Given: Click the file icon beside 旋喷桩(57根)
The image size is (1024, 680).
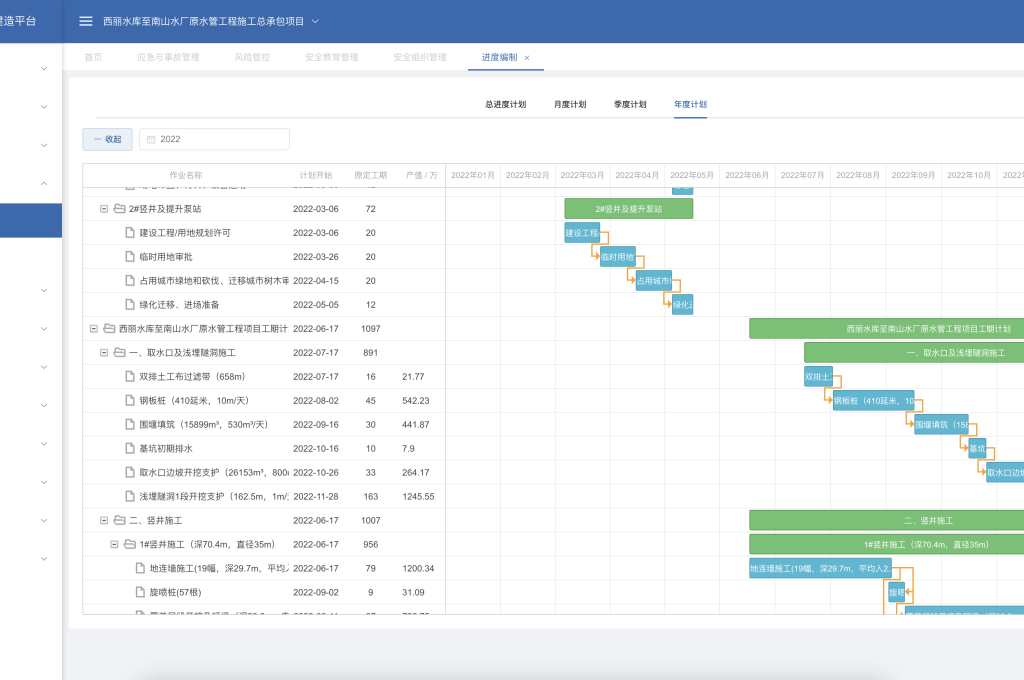Looking at the screenshot, I should [139, 592].
